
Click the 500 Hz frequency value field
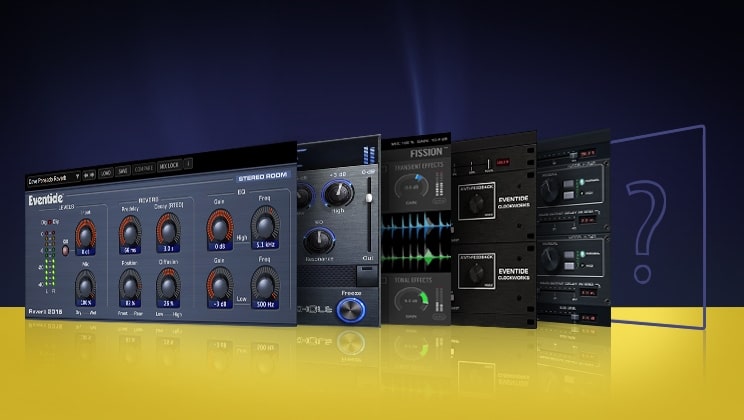(266, 304)
